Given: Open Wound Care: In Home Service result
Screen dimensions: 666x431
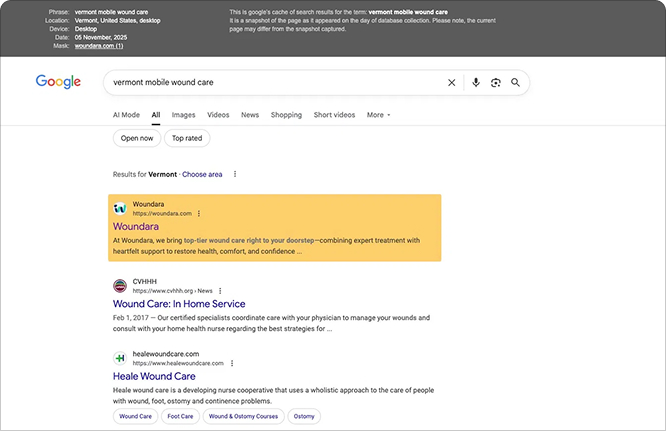Looking at the screenshot, I should 179,304.
